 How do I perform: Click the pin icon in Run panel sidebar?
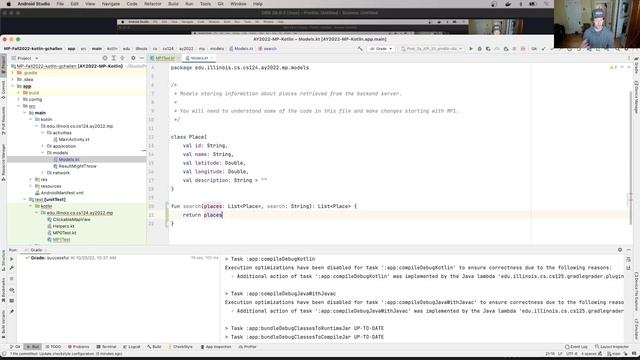(x=12, y=312)
